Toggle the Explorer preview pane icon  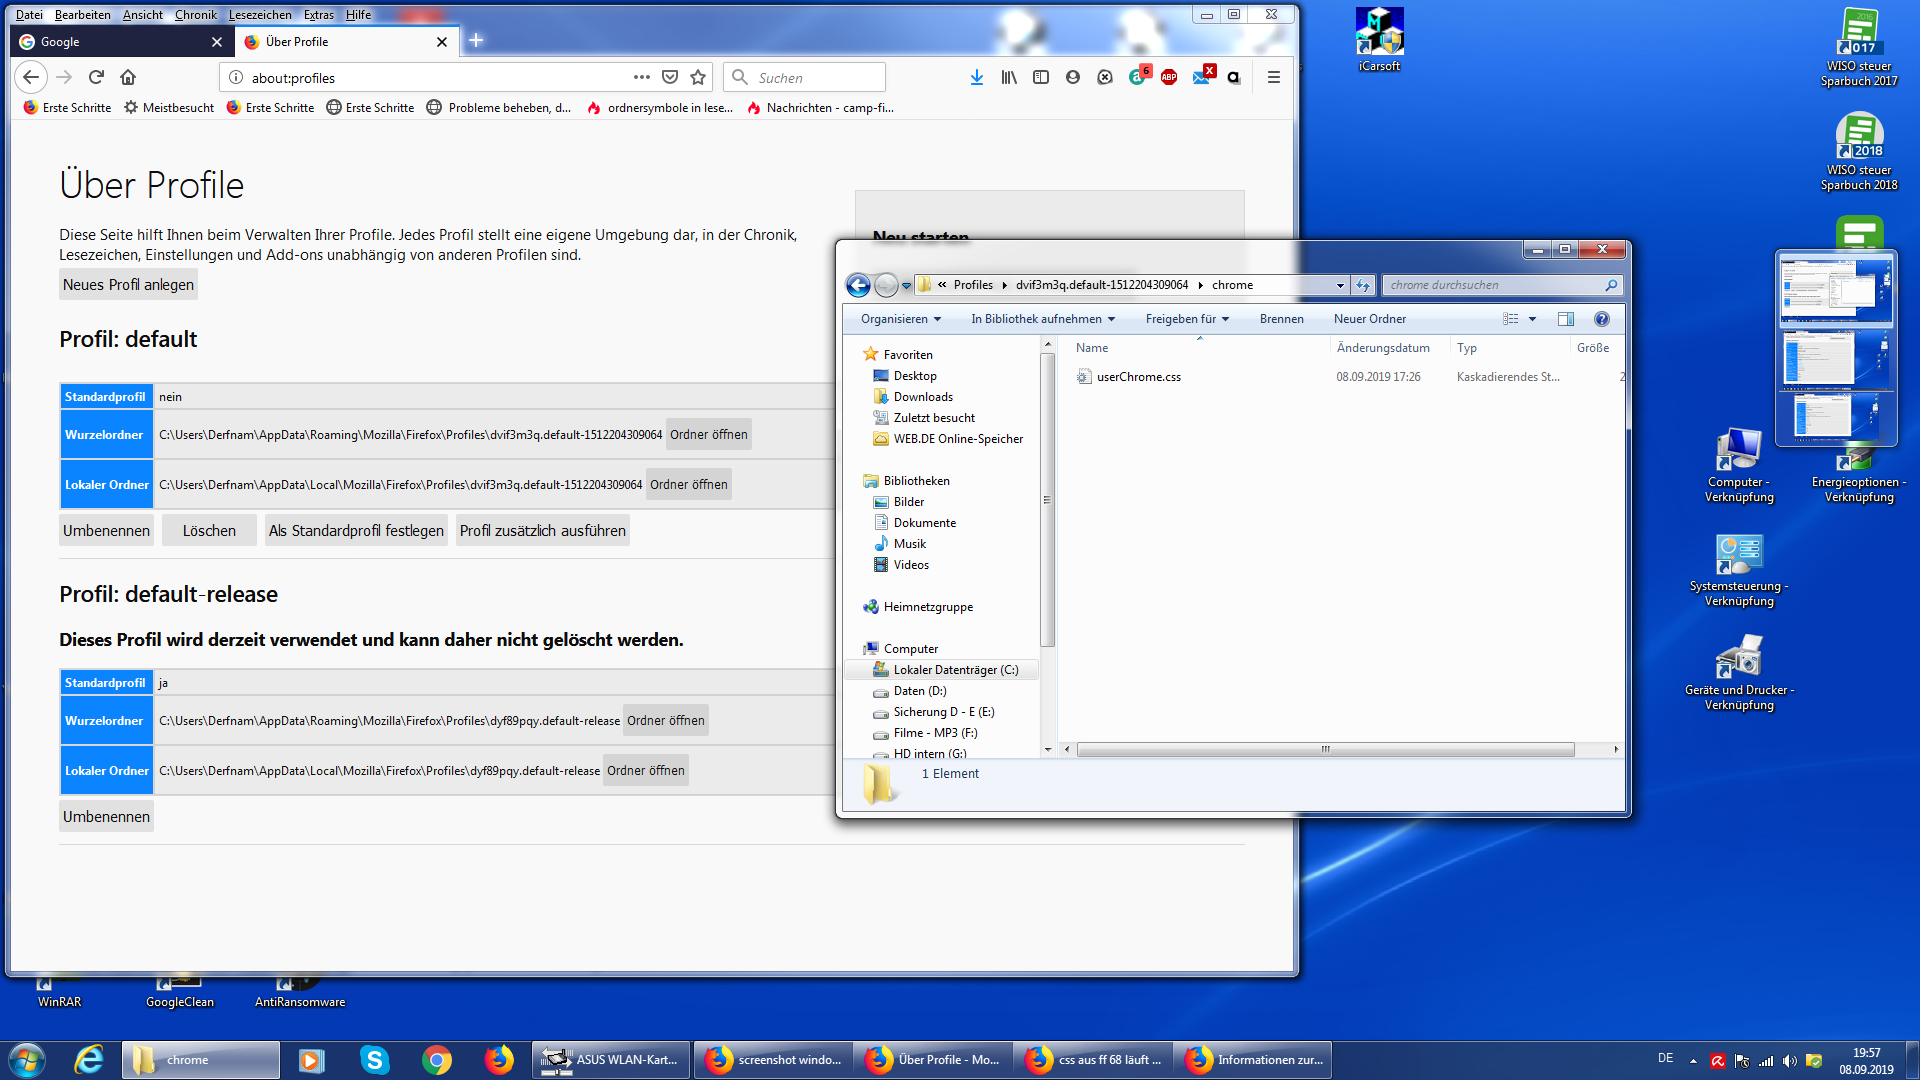click(x=1566, y=319)
